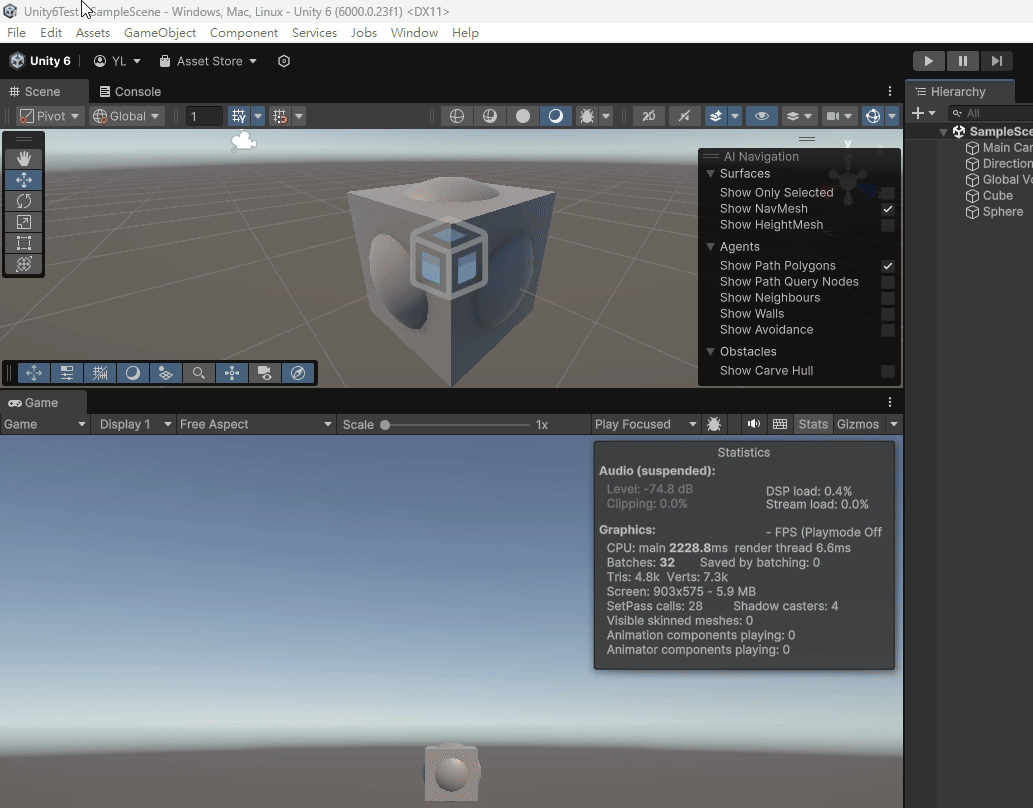Select the Scale tool
The image size is (1033, 808).
[x=24, y=222]
